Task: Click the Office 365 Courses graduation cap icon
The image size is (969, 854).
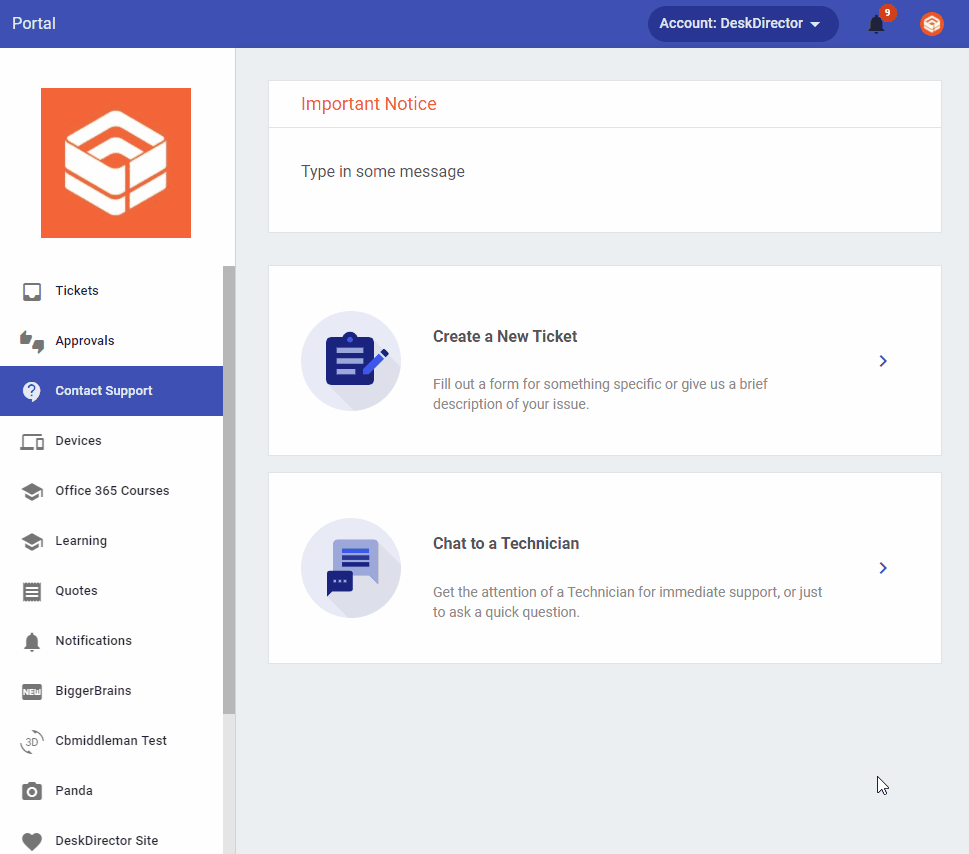Action: click(32, 492)
